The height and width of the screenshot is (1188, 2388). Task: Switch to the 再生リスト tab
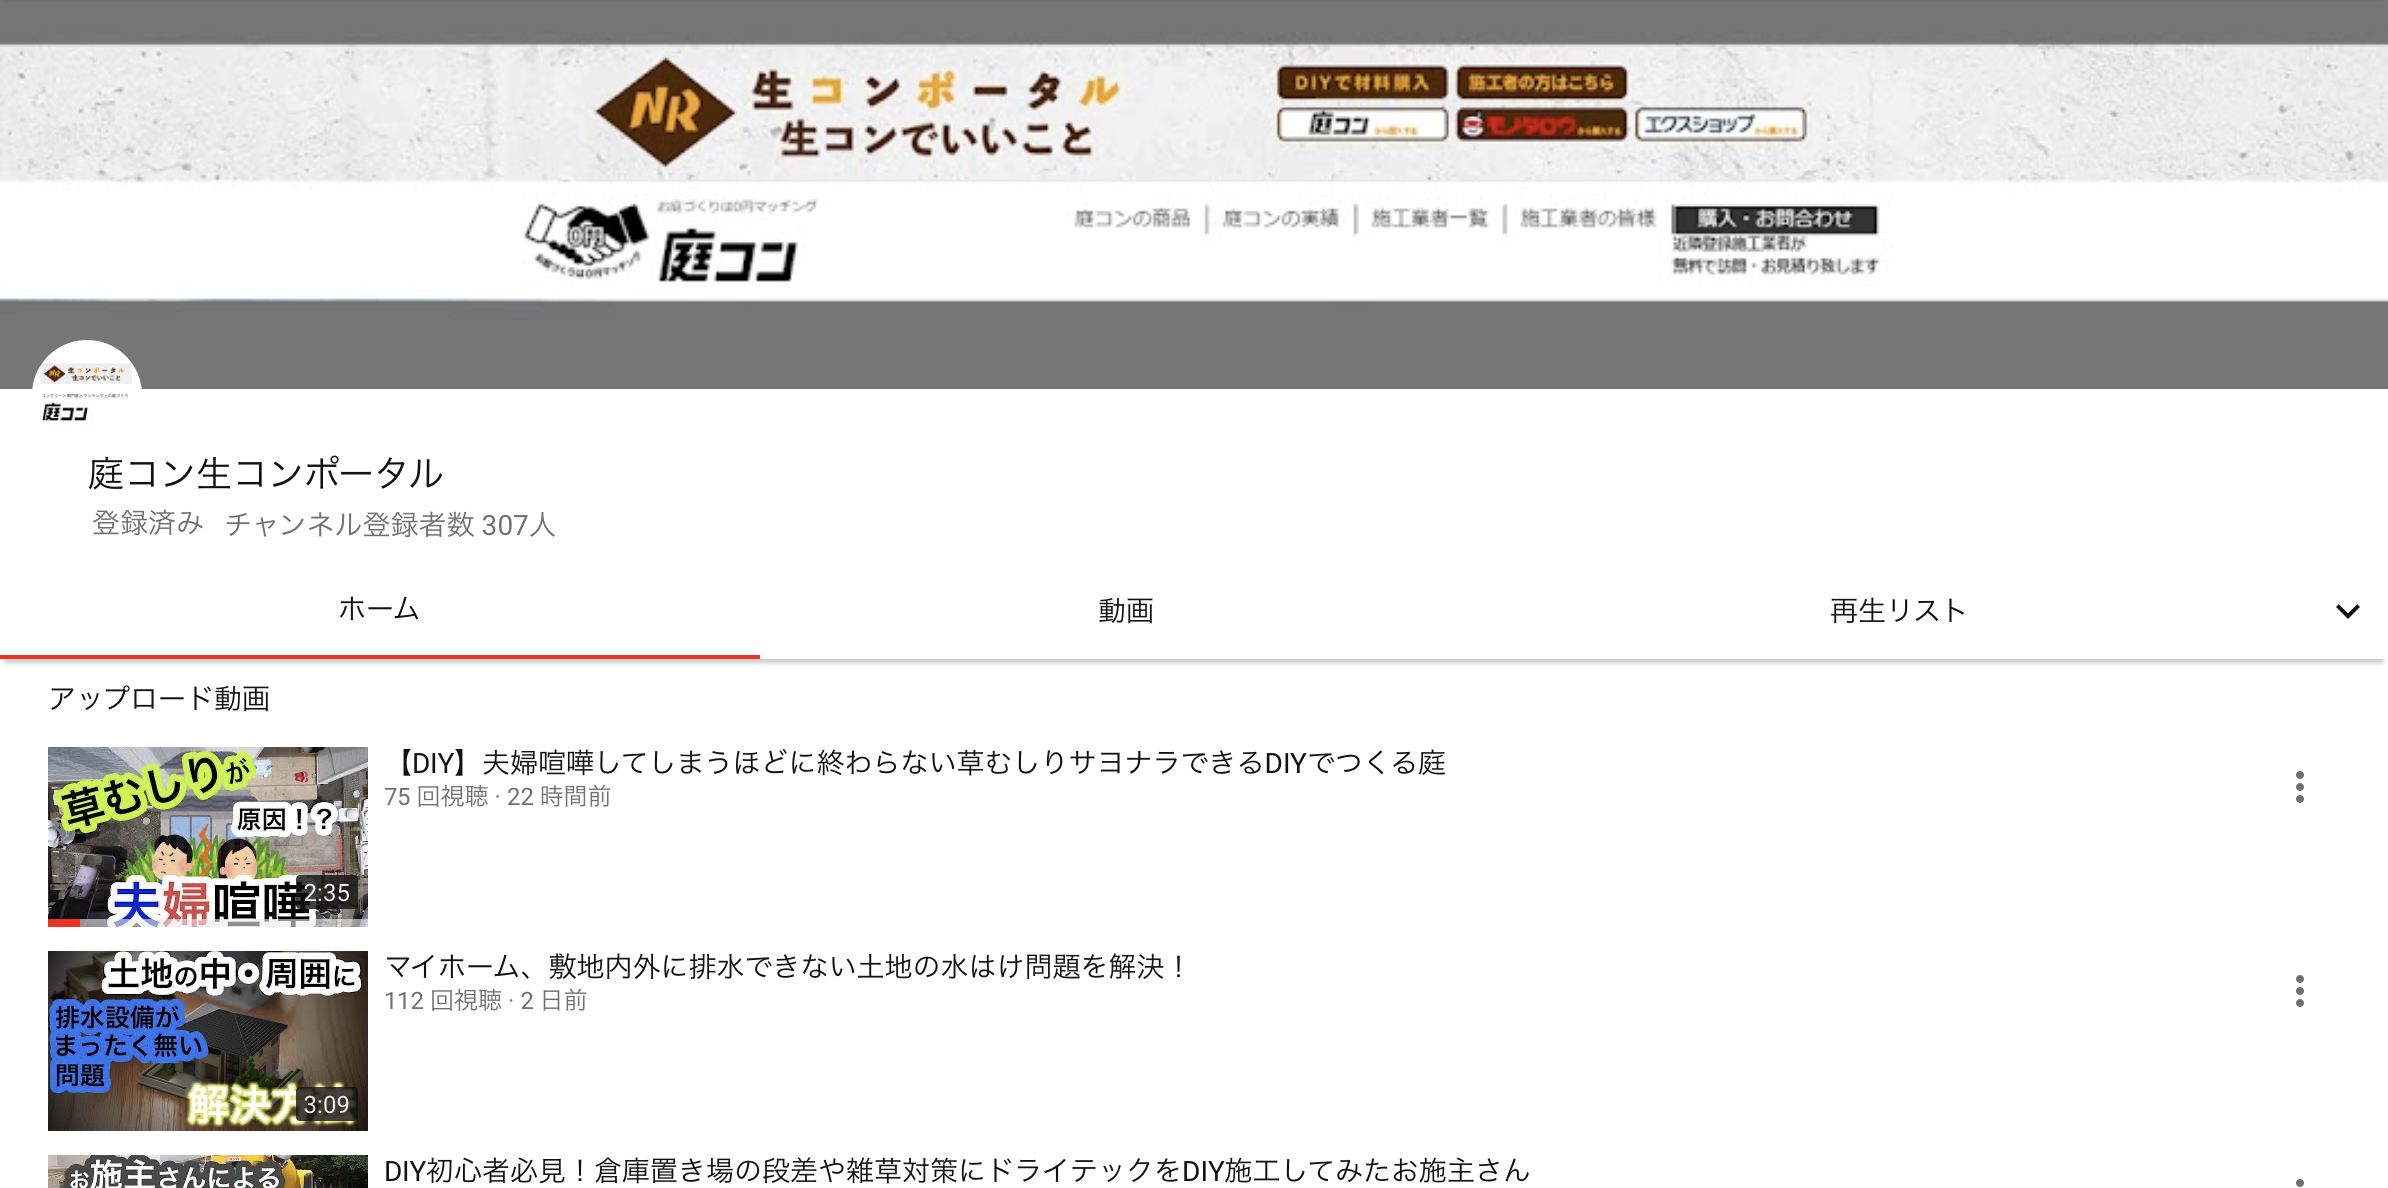[1897, 610]
